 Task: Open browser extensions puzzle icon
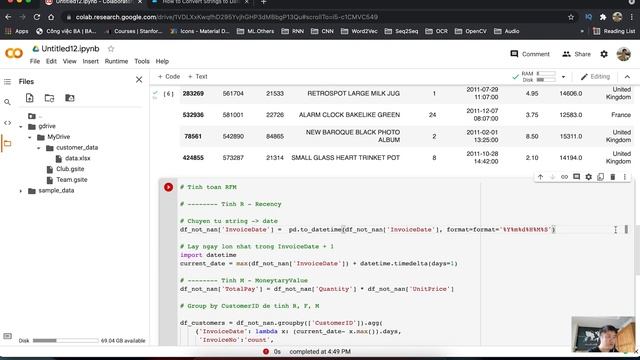[603, 17]
